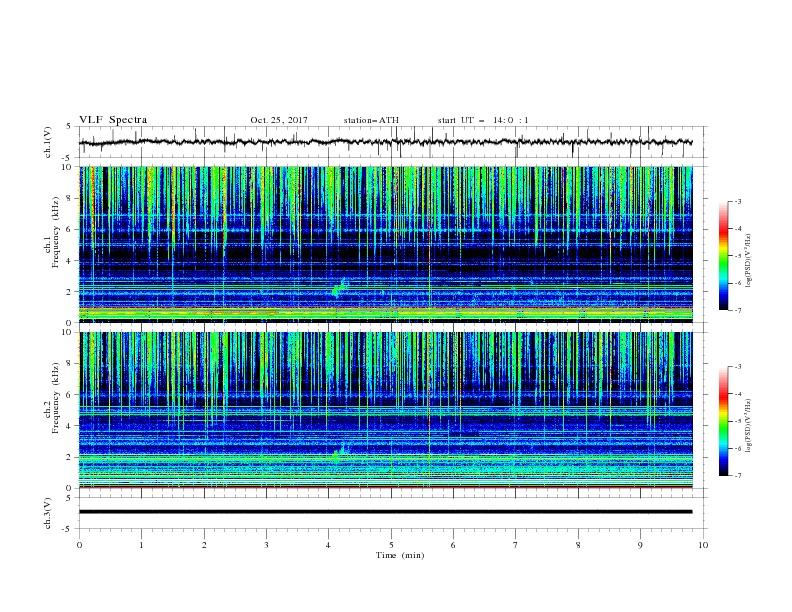The image size is (792, 612).
Task: Click the ch.2 color scale bar
Action: tap(723, 421)
